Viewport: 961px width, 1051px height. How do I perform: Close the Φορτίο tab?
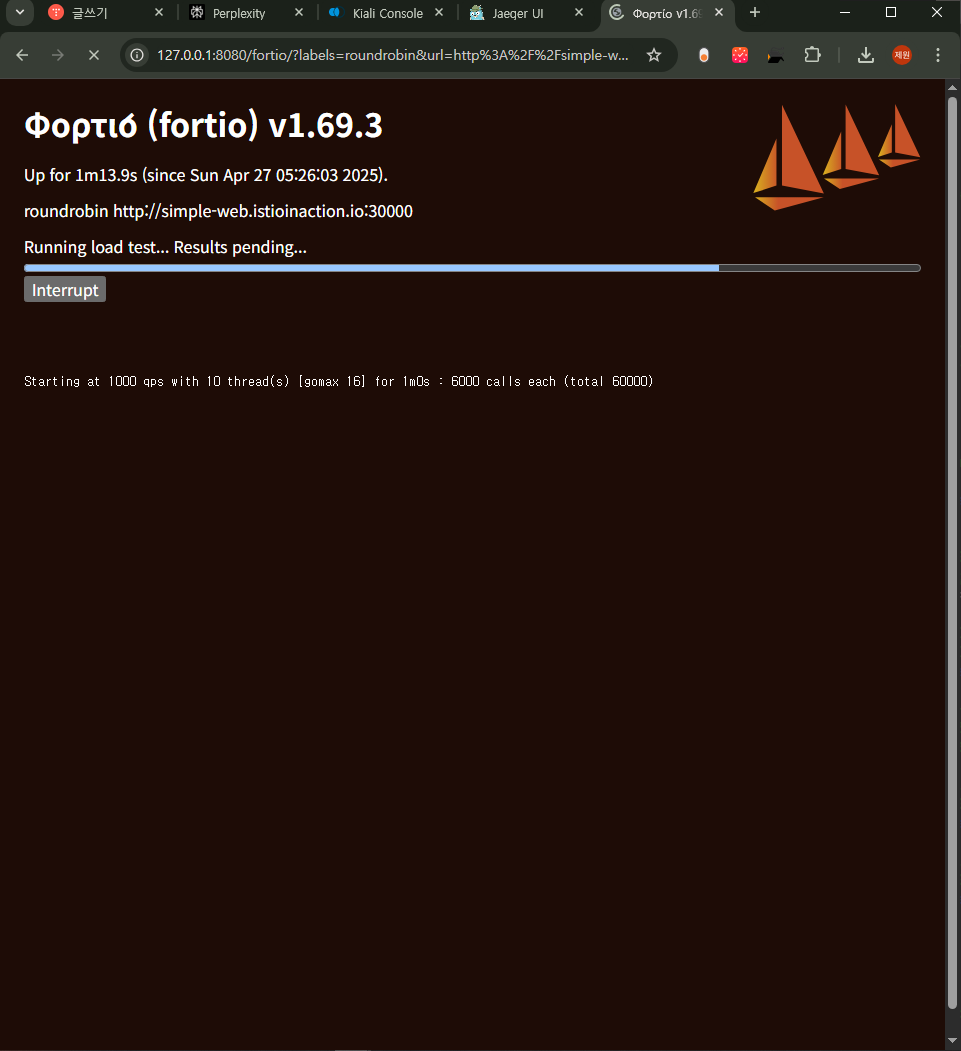pos(719,13)
